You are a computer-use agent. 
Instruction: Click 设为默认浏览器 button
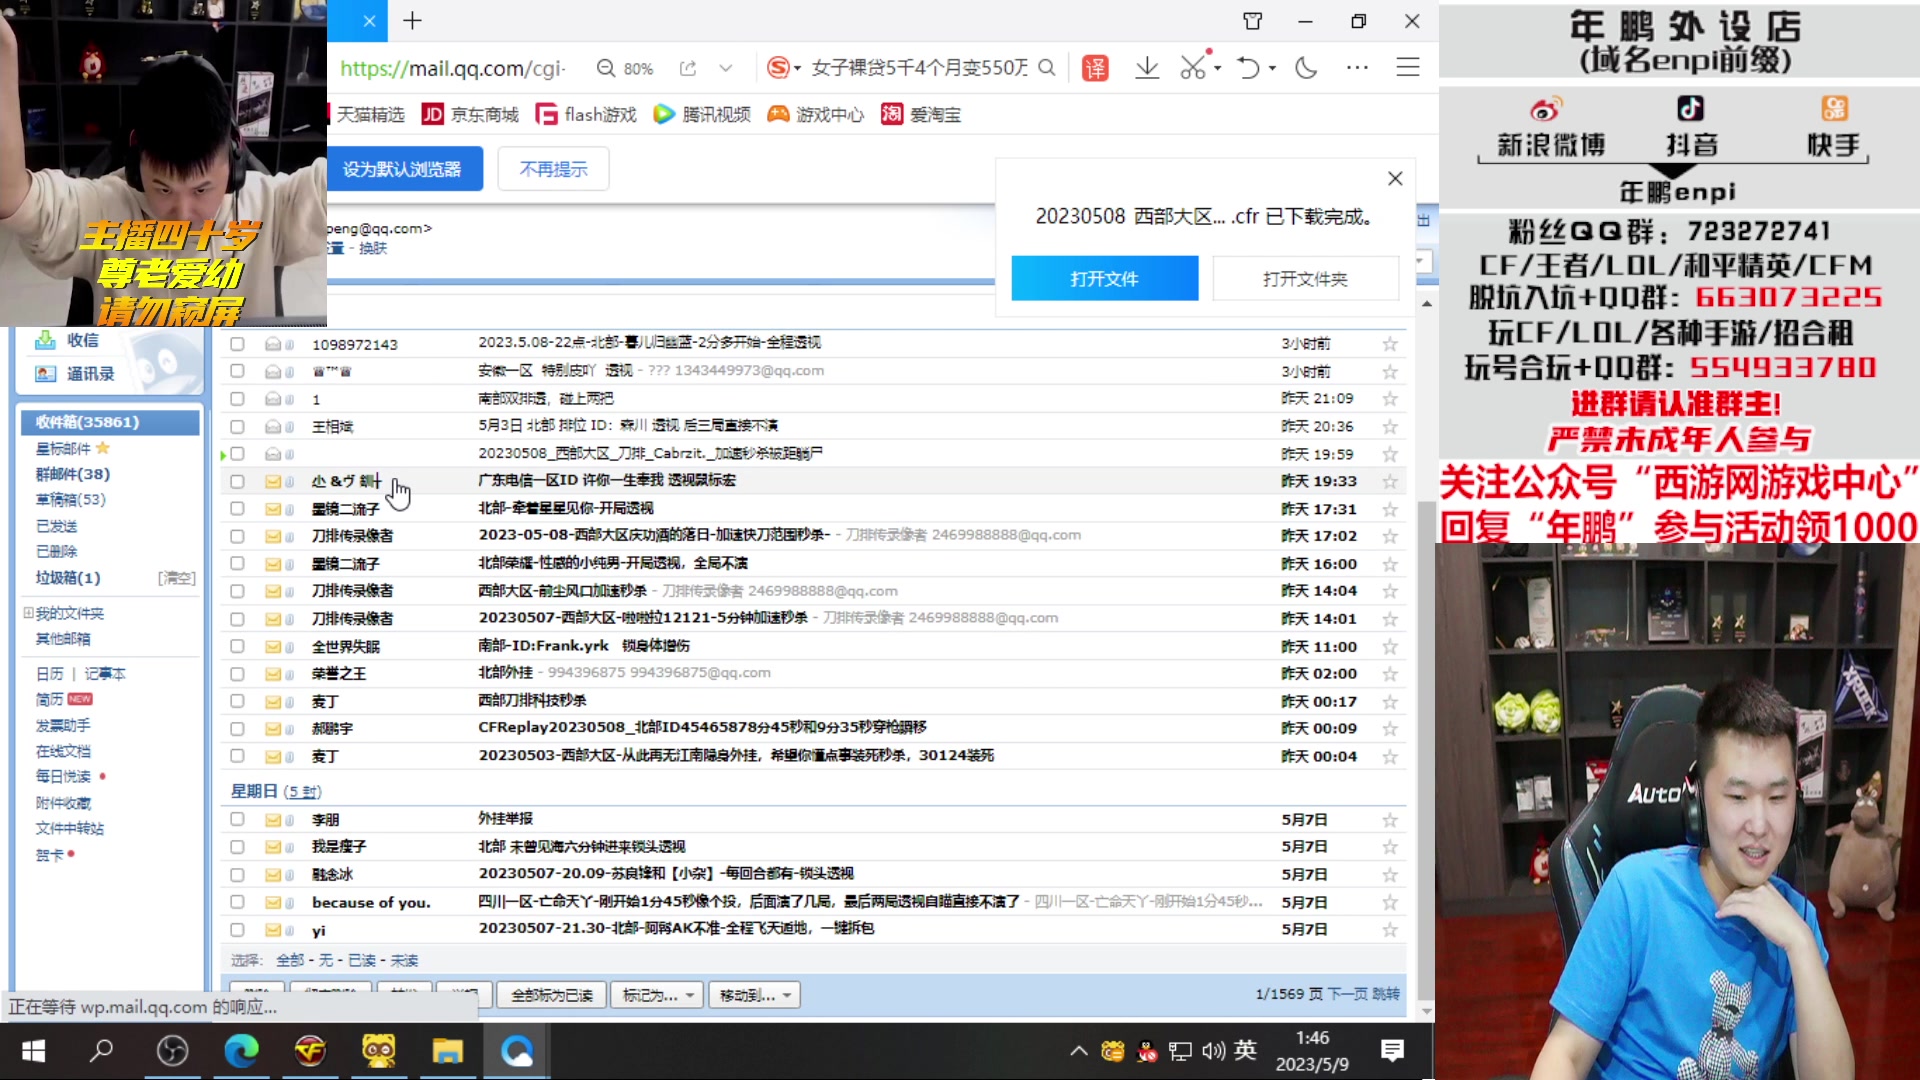click(x=404, y=169)
